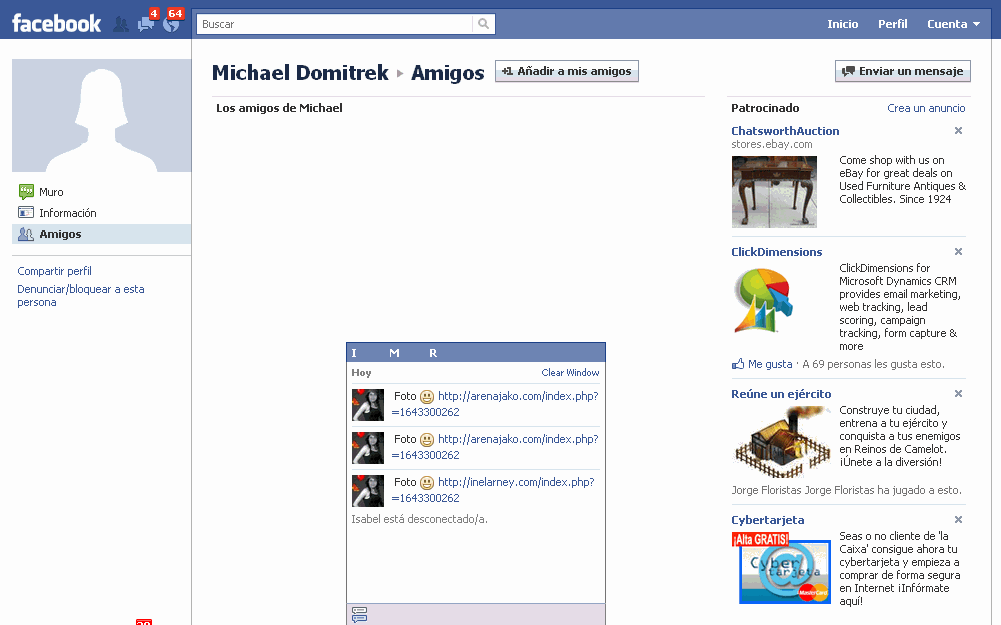Open the first arenajako.com chat link
Image resolution: width=1001 pixels, height=625 pixels.
click(x=495, y=404)
